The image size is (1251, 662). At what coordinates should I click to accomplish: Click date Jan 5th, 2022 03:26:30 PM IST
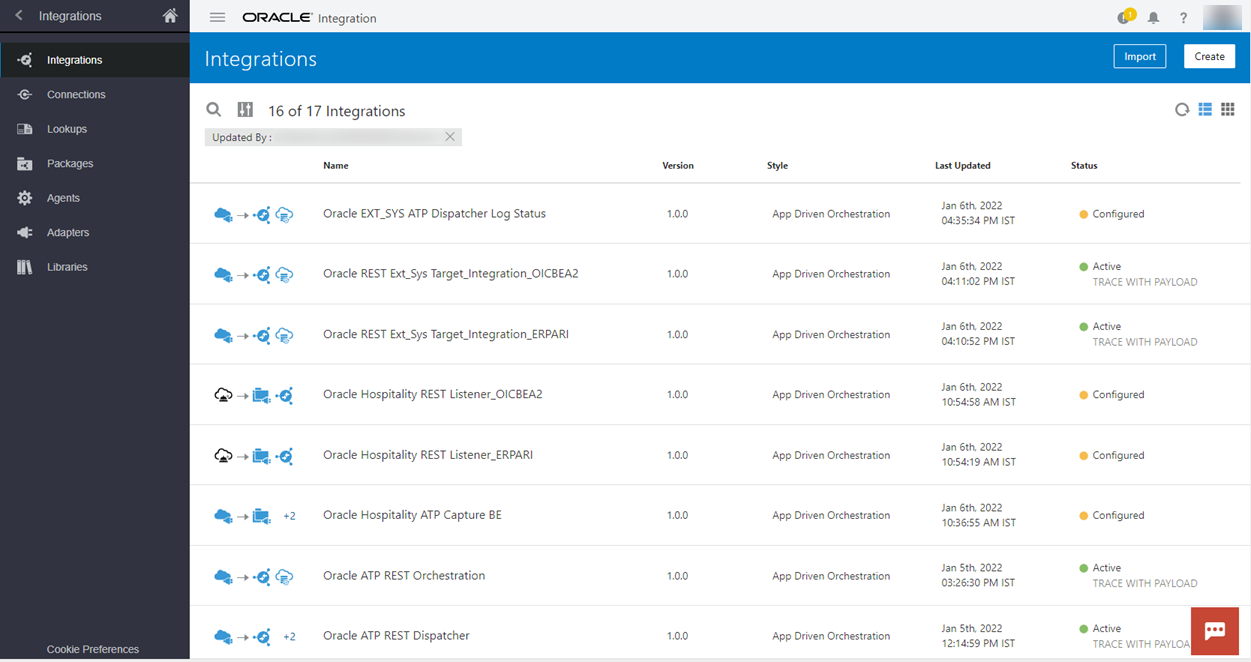978,575
